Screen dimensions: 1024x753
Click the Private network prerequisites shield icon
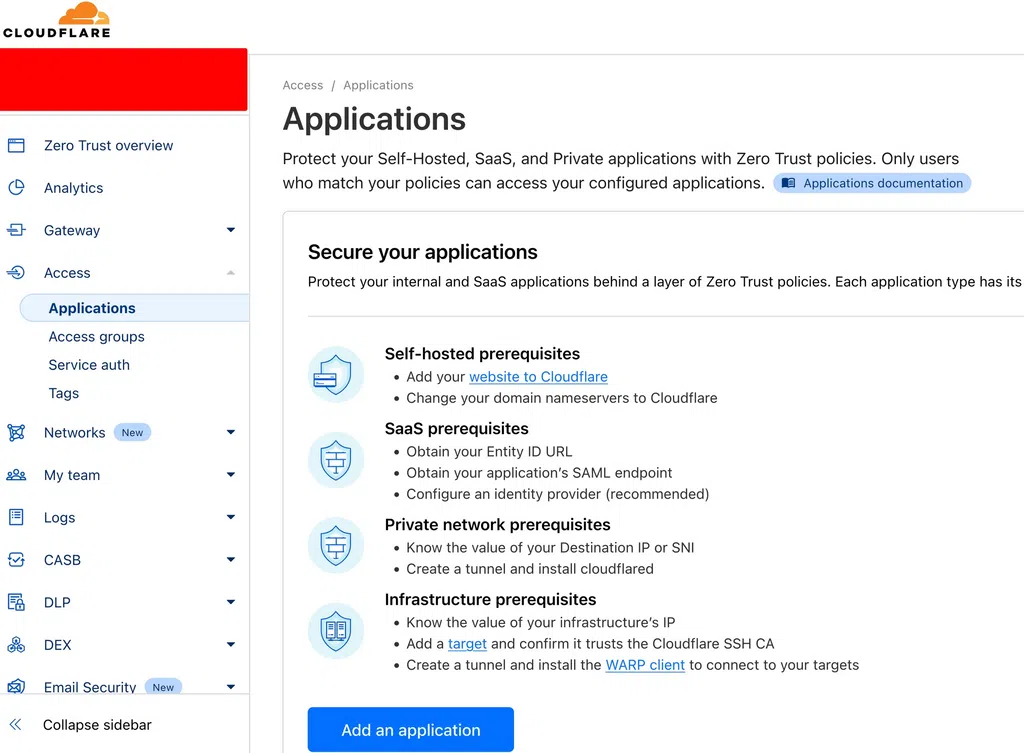point(336,545)
